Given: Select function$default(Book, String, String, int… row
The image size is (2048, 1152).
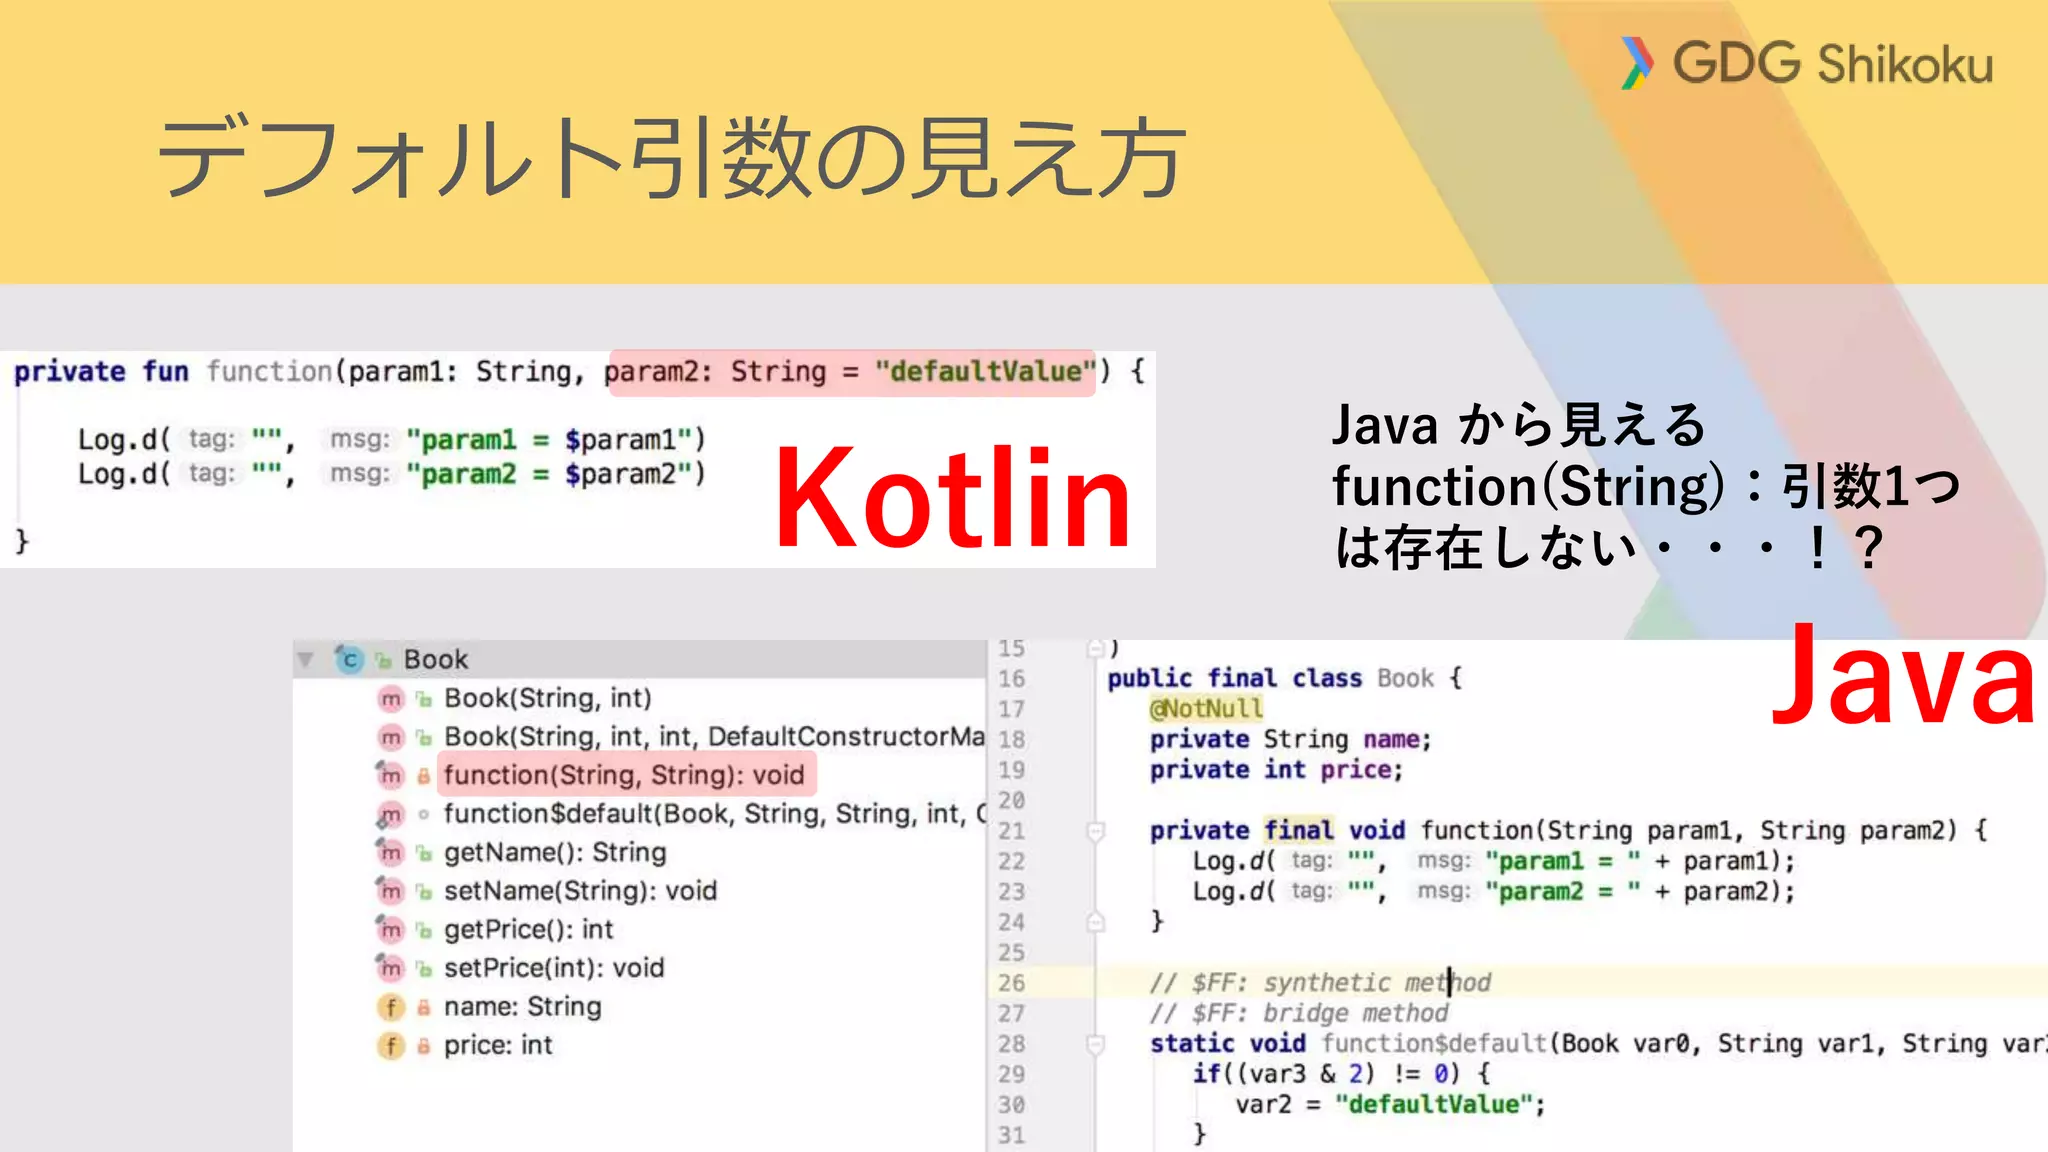Looking at the screenshot, I should [639, 814].
